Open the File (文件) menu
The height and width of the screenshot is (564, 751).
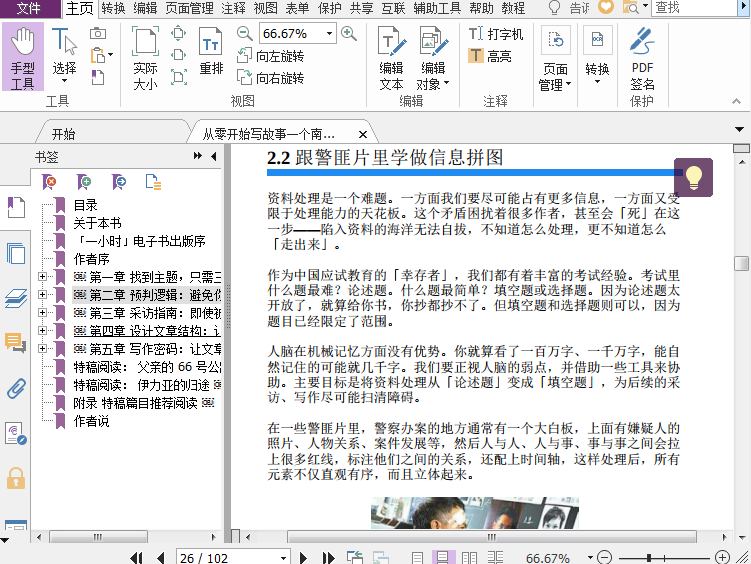pyautogui.click(x=29, y=8)
